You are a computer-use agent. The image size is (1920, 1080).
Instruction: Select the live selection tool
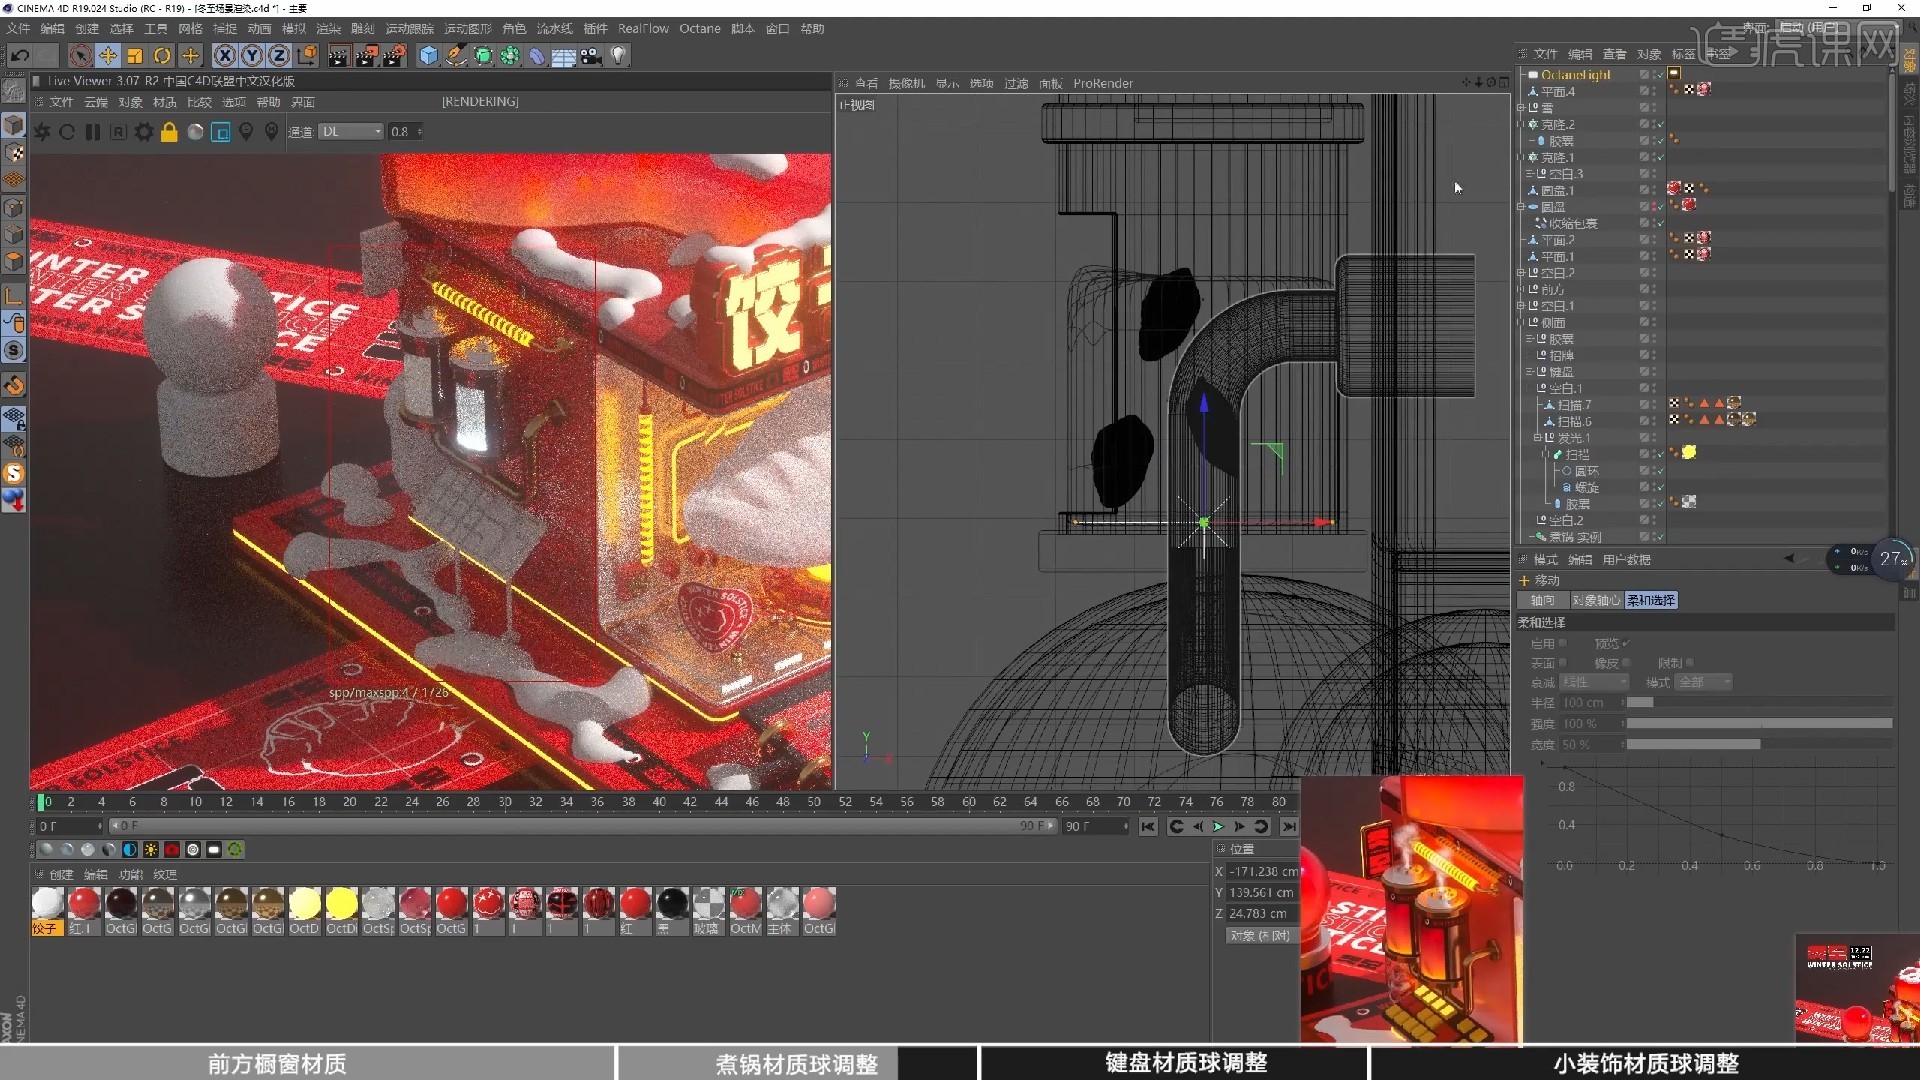[81, 56]
